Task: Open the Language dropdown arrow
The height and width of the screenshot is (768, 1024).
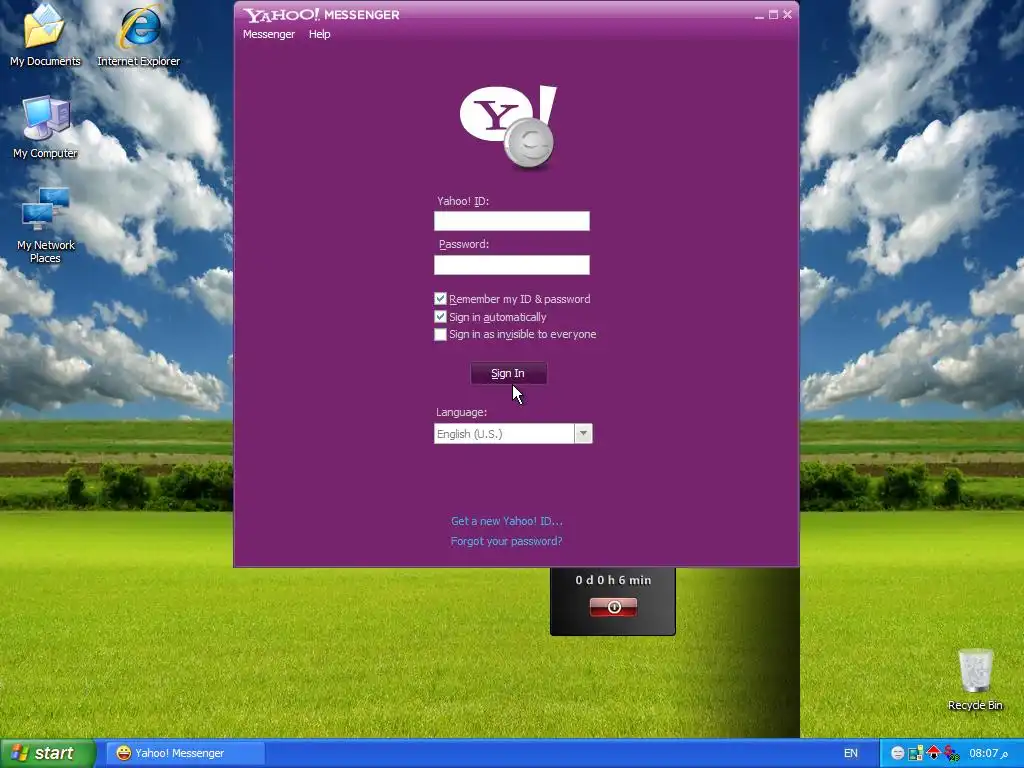Action: click(583, 434)
